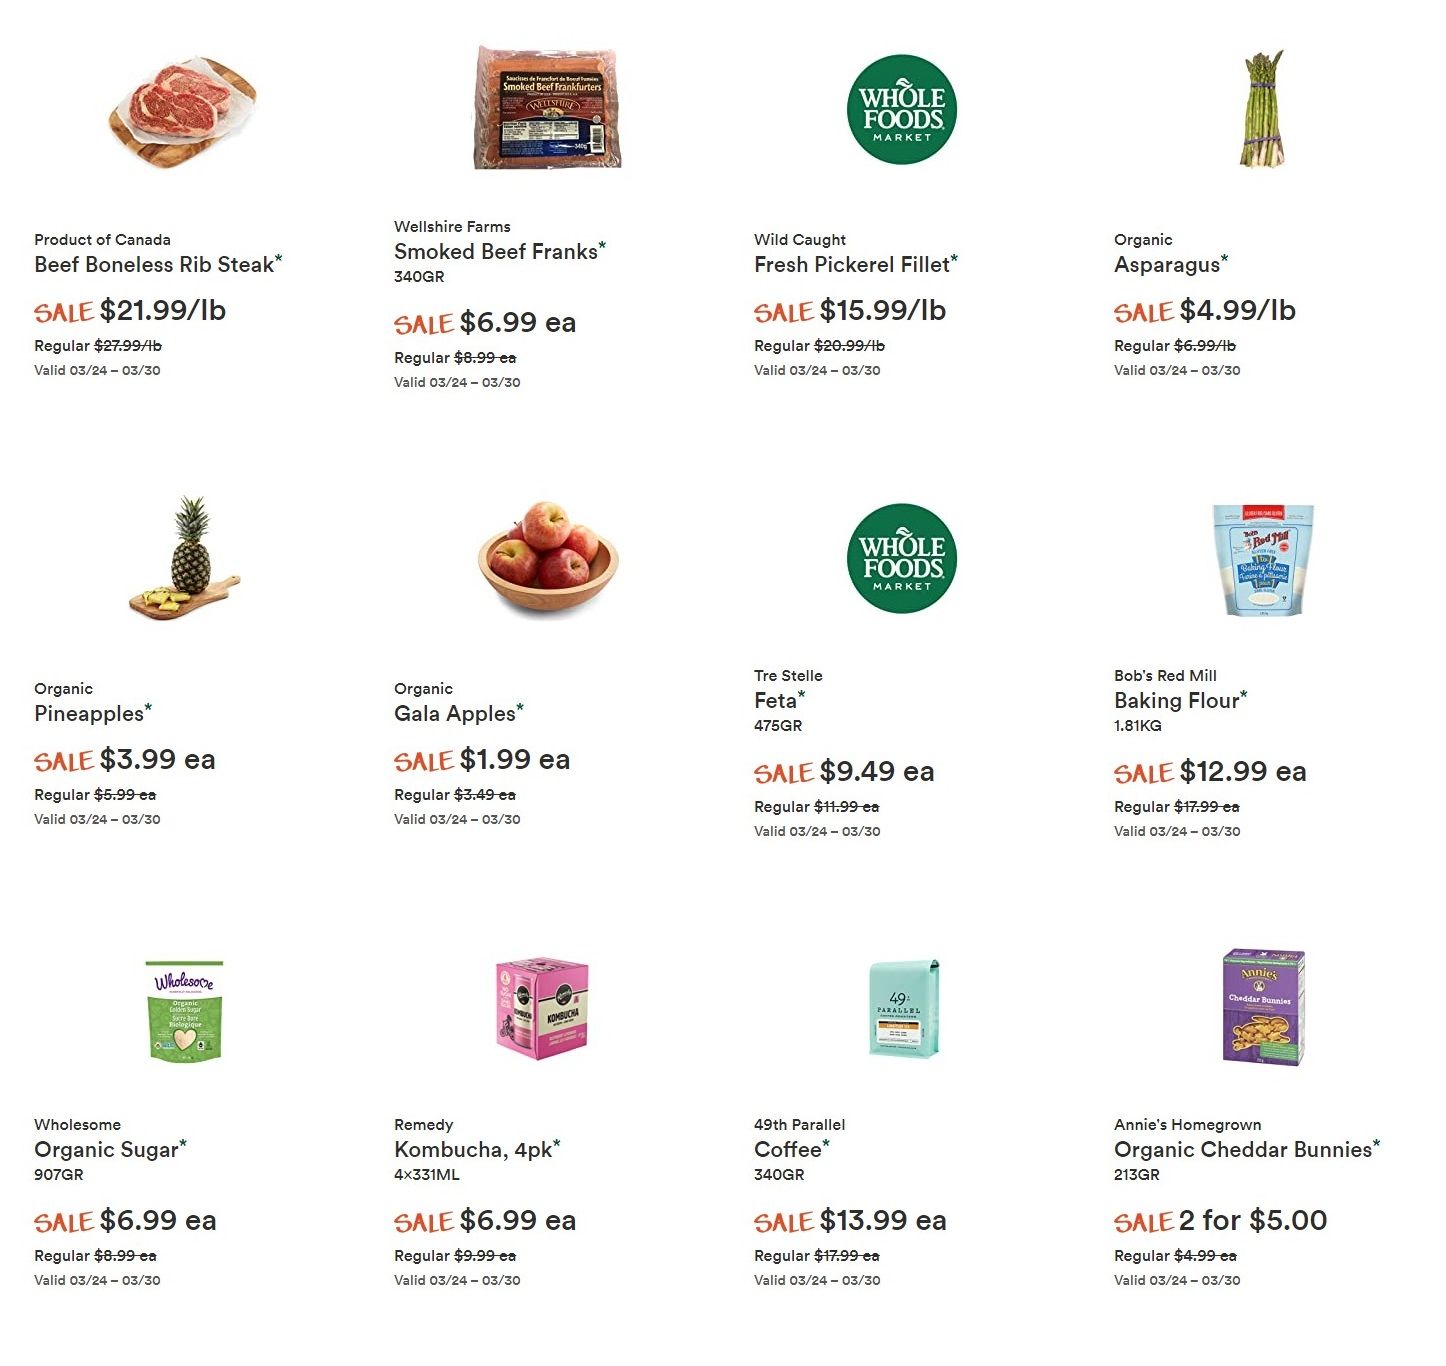Select the Smoked Beef Franks package photo
The height and width of the screenshot is (1366, 1446).
tap(547, 107)
